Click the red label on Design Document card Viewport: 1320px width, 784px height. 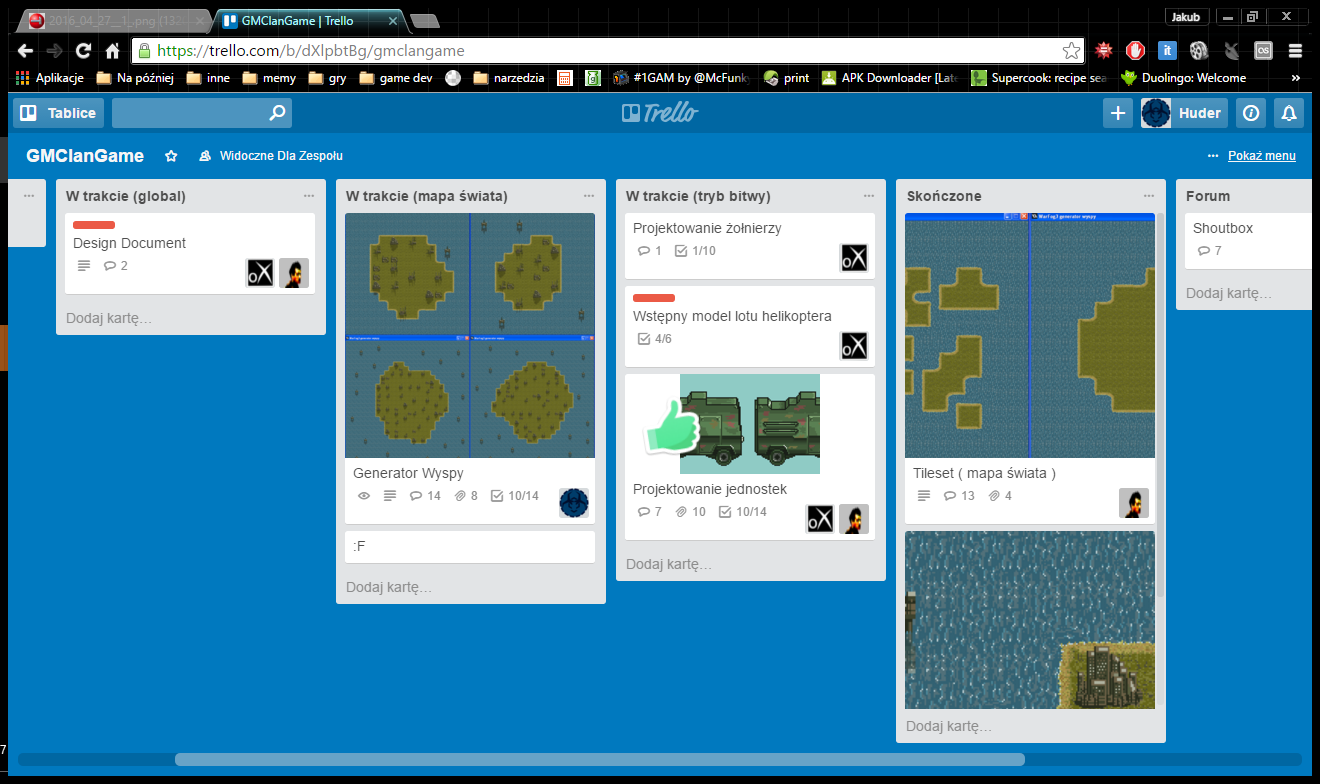click(x=94, y=225)
